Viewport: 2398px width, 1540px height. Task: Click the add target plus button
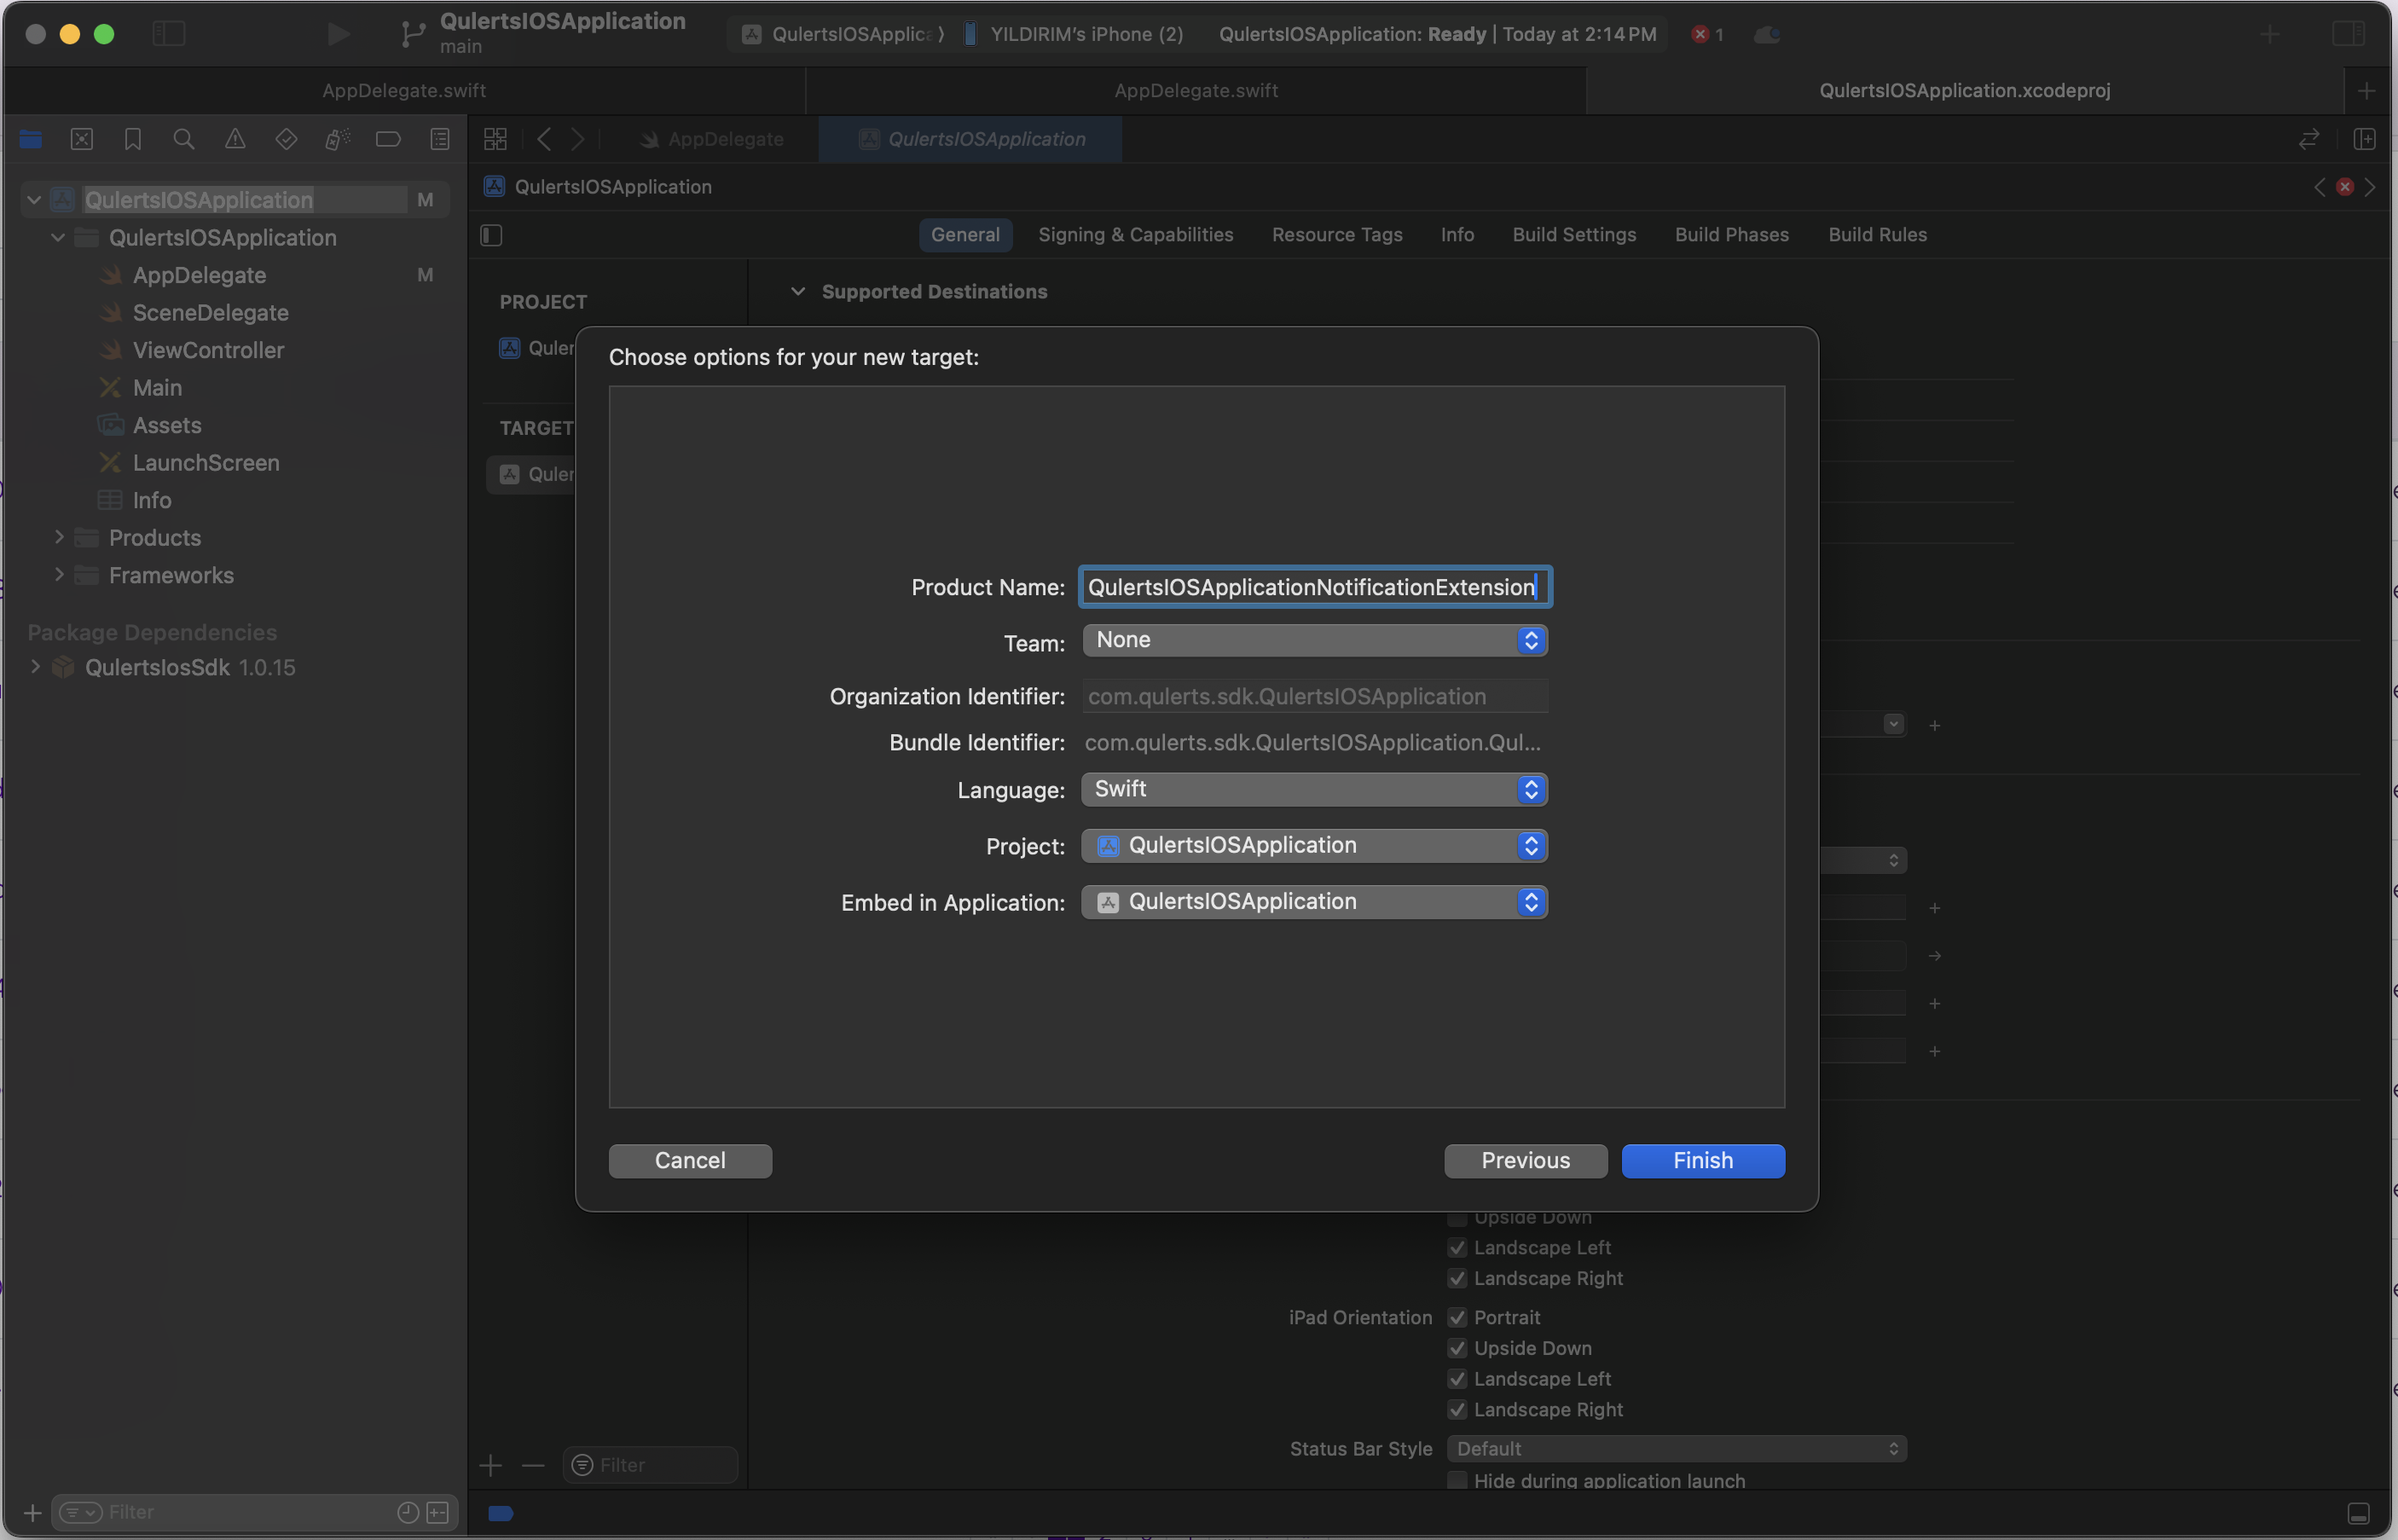pos(491,1466)
